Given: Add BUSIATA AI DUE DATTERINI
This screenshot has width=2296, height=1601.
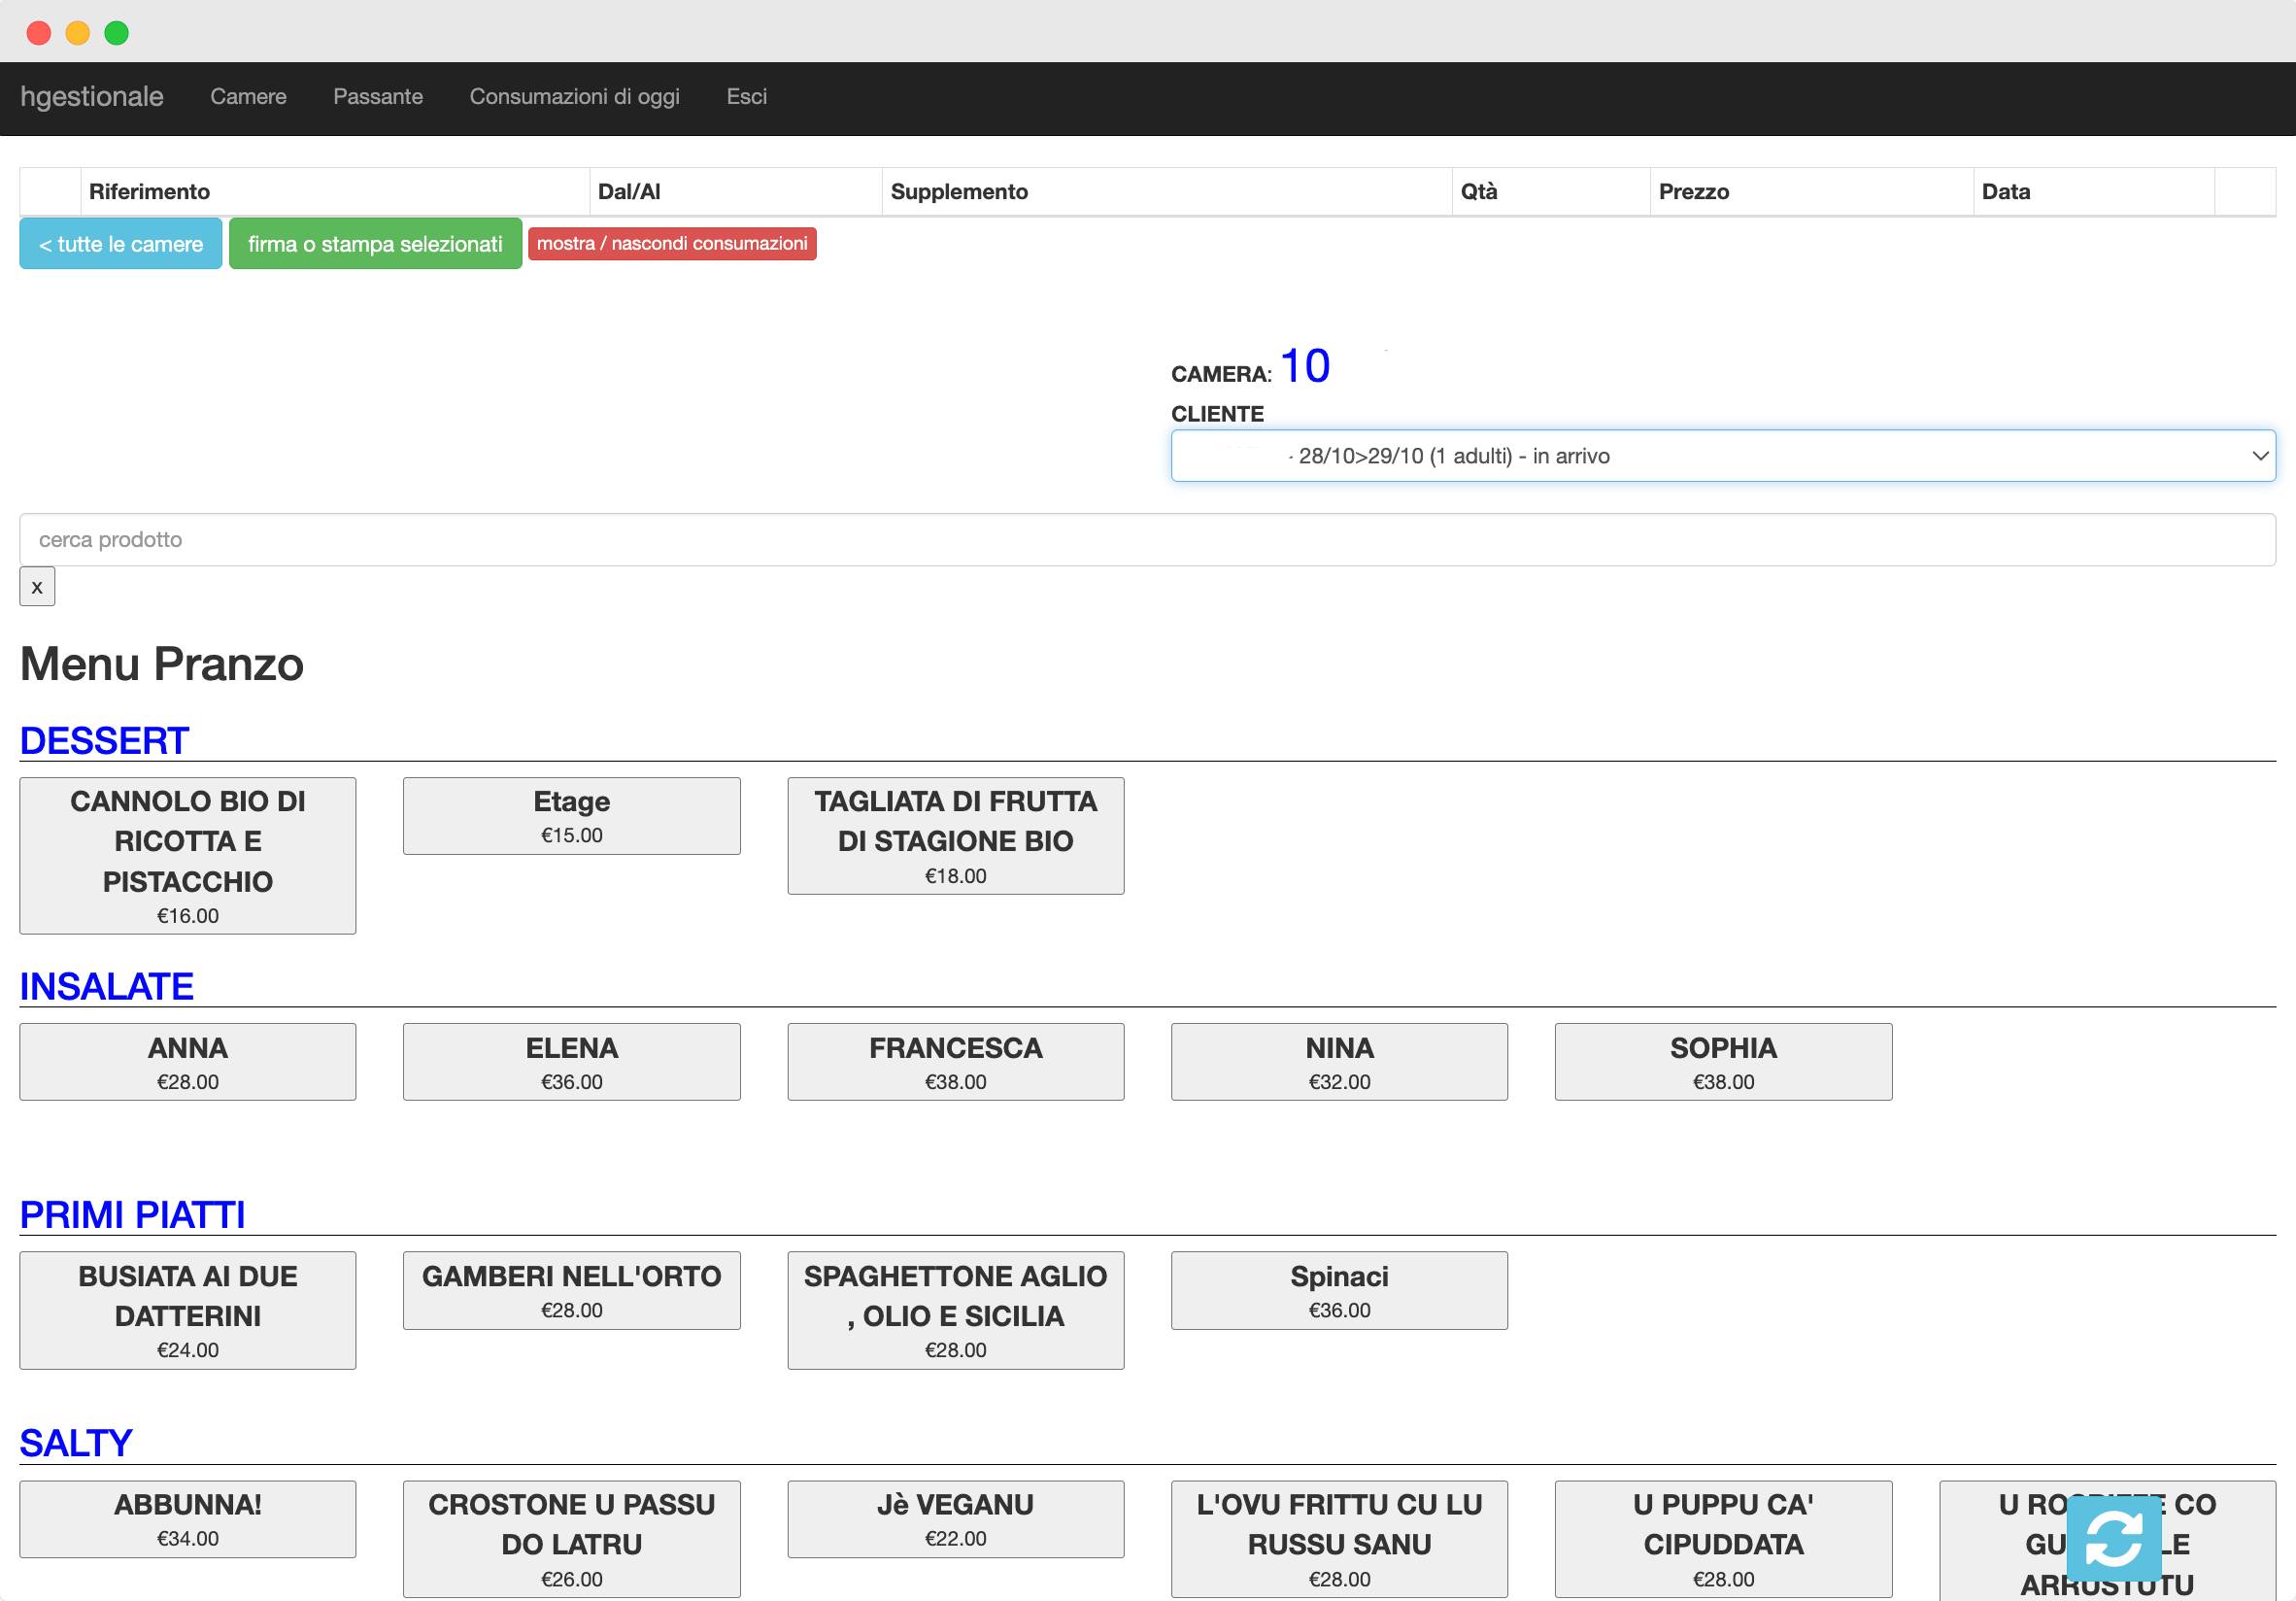Looking at the screenshot, I should pos(188,1311).
